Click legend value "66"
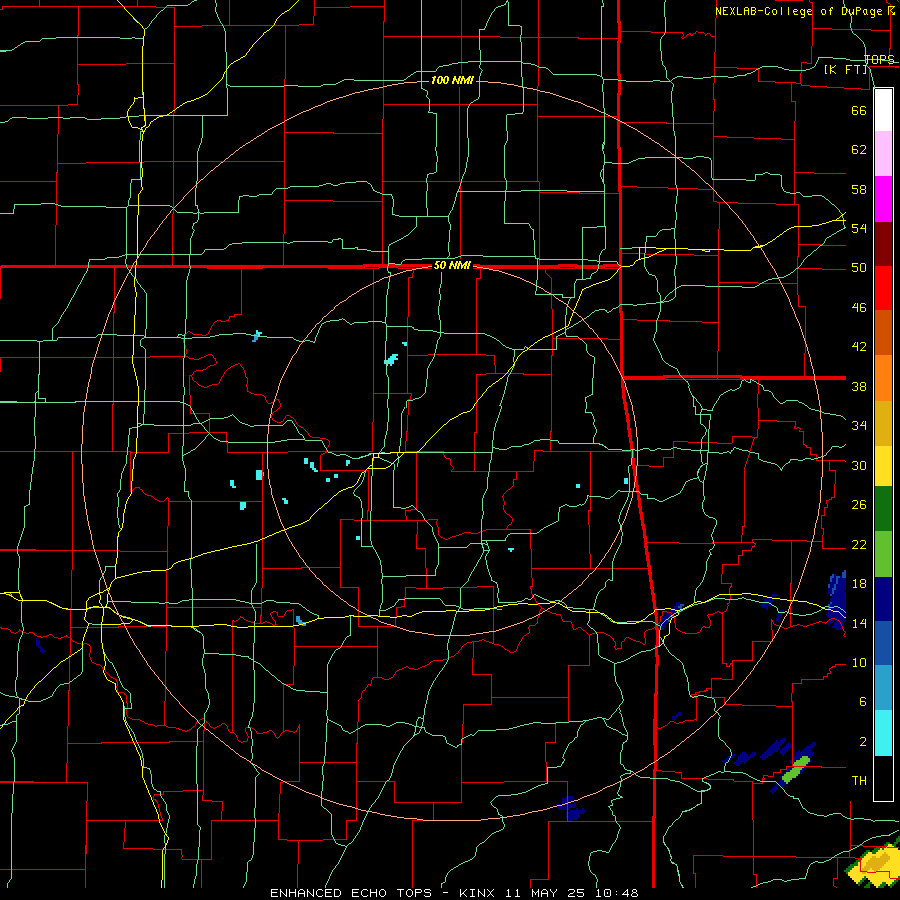The width and height of the screenshot is (900, 900). point(859,110)
